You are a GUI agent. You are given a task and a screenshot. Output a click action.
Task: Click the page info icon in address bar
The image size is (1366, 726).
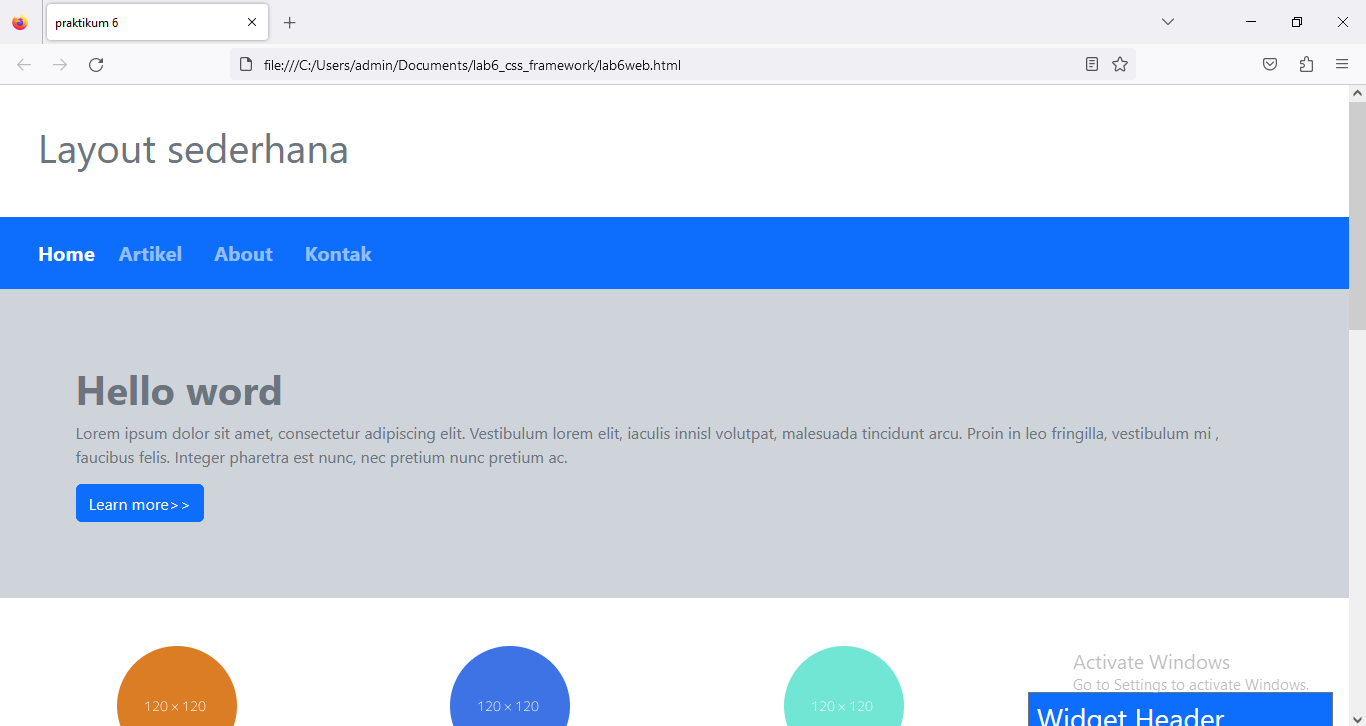coord(246,64)
